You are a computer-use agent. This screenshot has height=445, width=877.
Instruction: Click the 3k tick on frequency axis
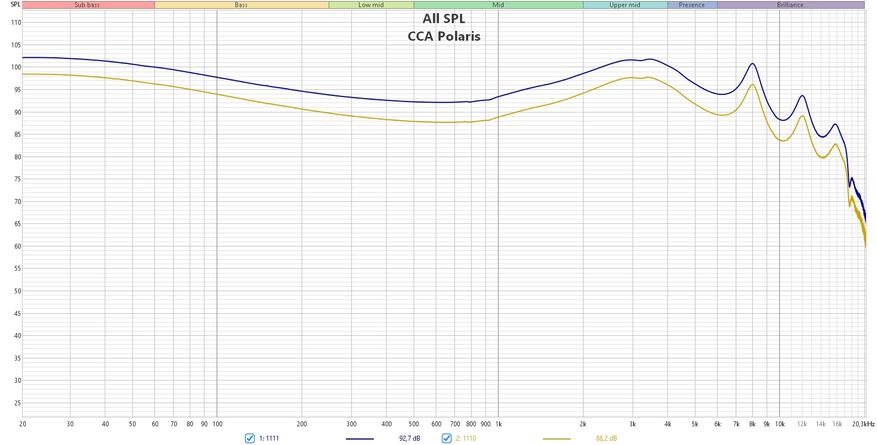coord(633,424)
